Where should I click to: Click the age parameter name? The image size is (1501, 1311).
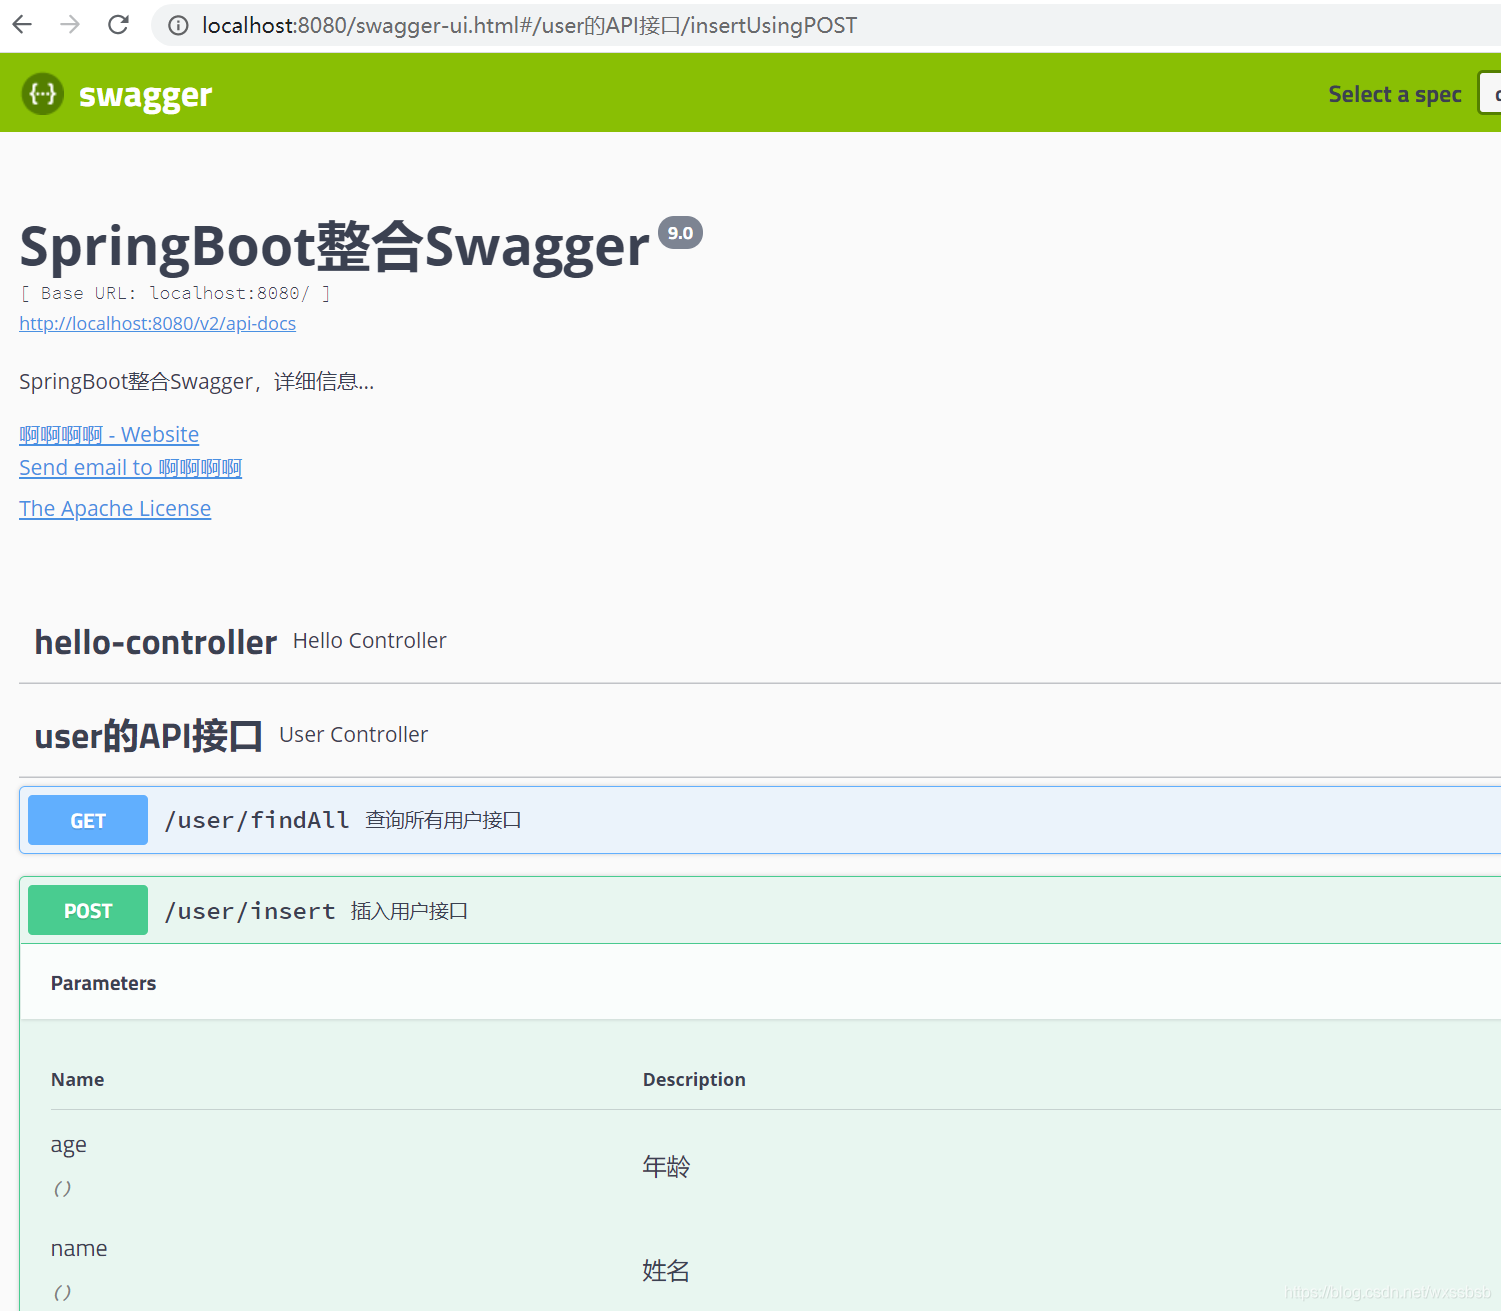68,1145
